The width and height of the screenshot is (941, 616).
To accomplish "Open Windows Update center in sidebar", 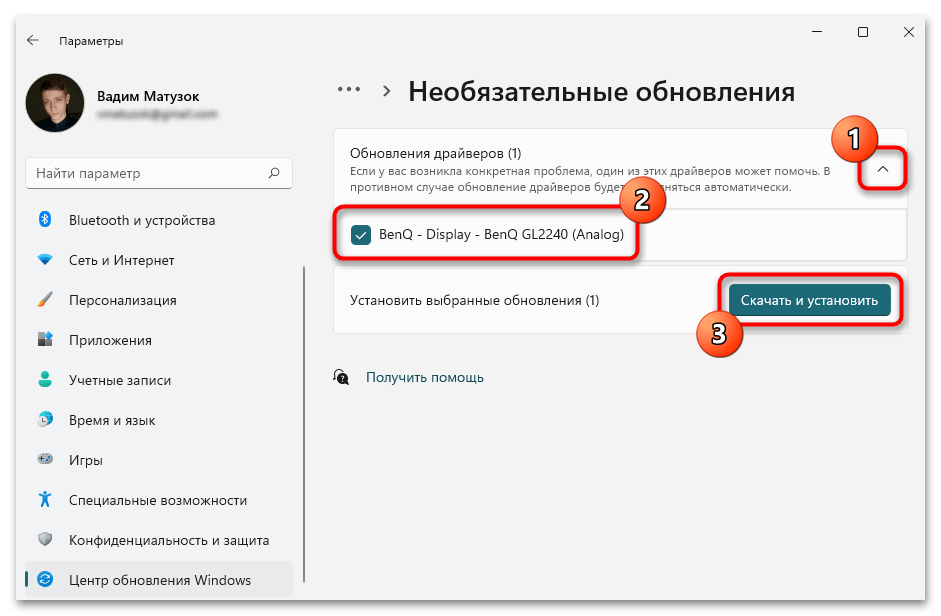I will point(159,580).
